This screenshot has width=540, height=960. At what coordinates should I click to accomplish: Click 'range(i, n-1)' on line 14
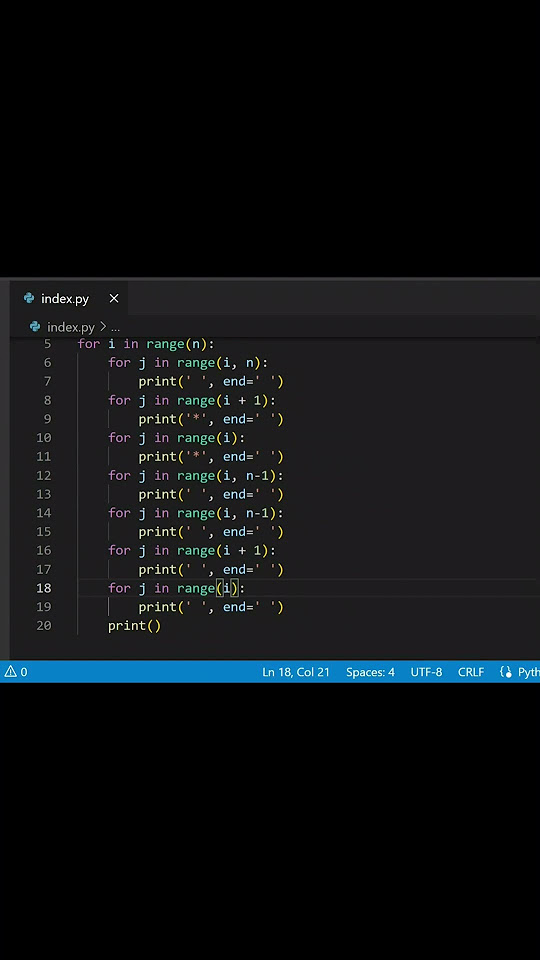(227, 513)
